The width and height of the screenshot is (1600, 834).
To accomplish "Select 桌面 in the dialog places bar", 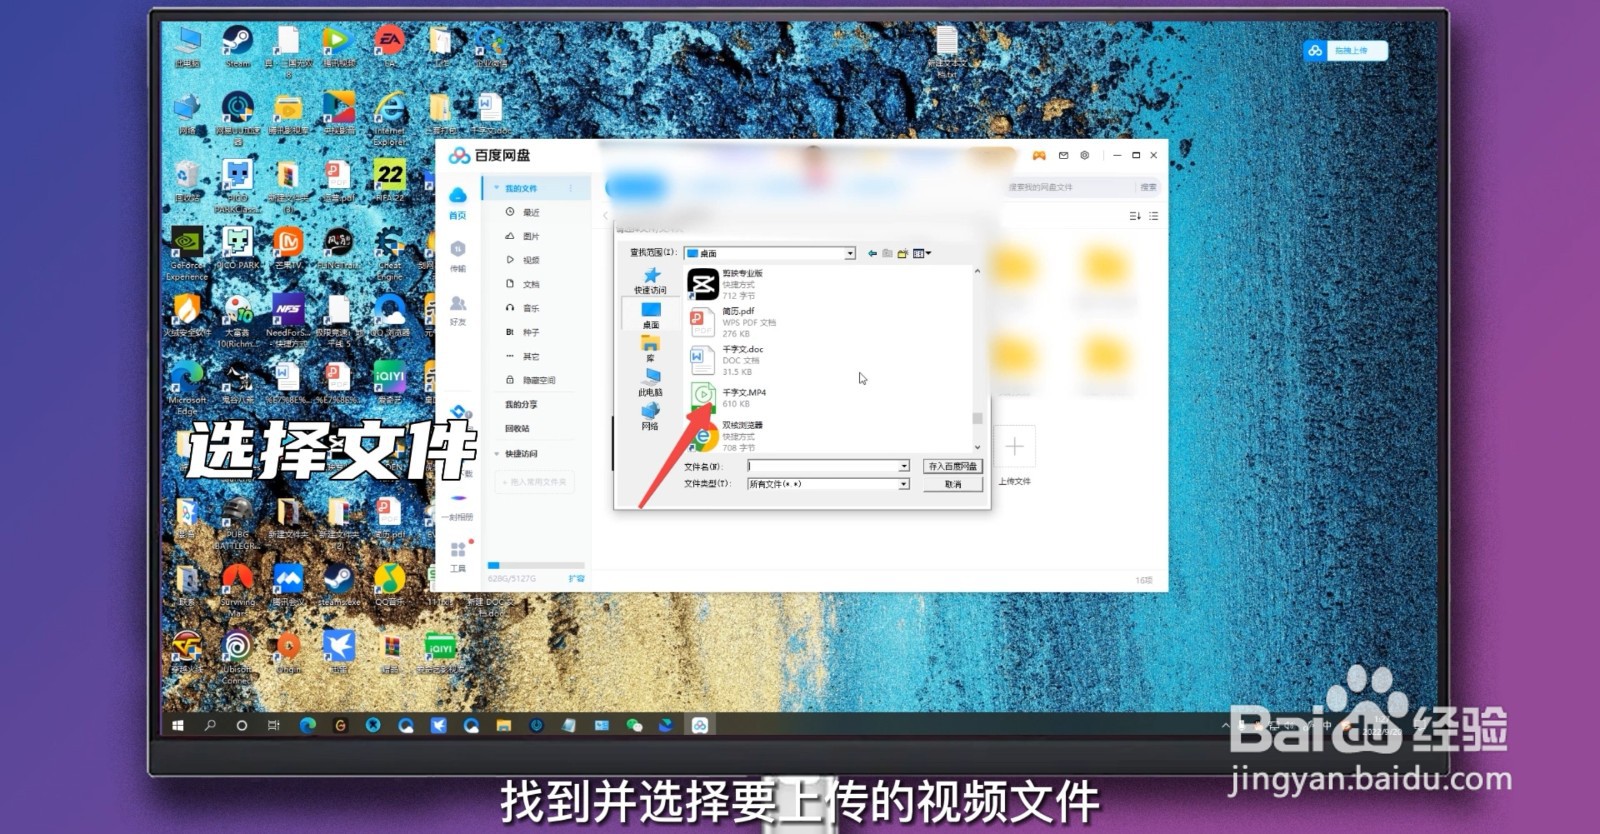I will 650,315.
